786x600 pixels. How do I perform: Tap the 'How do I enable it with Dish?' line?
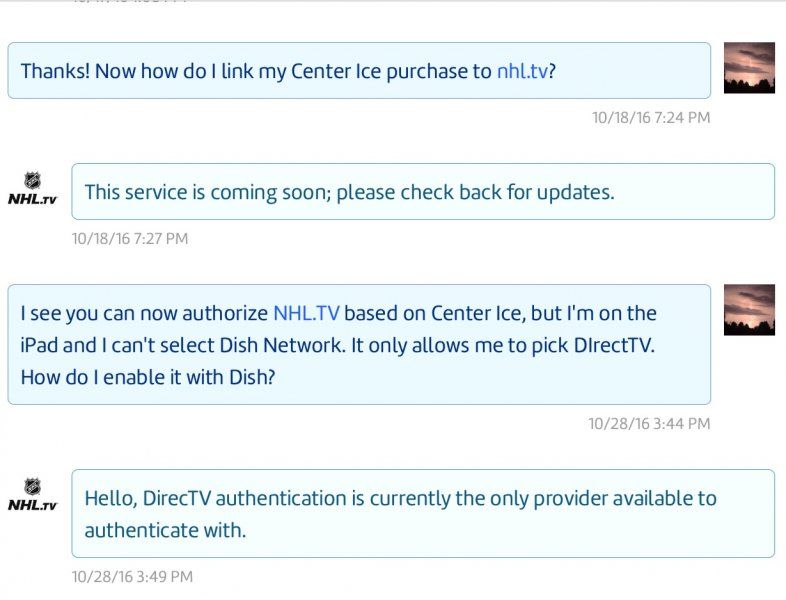[148, 377]
